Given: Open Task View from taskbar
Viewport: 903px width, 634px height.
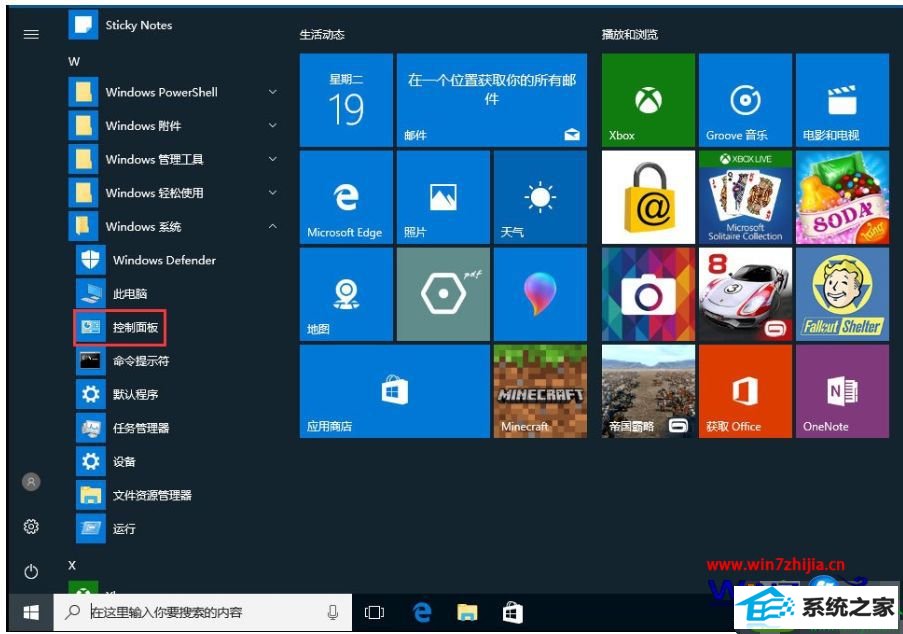Looking at the screenshot, I should click(x=374, y=612).
